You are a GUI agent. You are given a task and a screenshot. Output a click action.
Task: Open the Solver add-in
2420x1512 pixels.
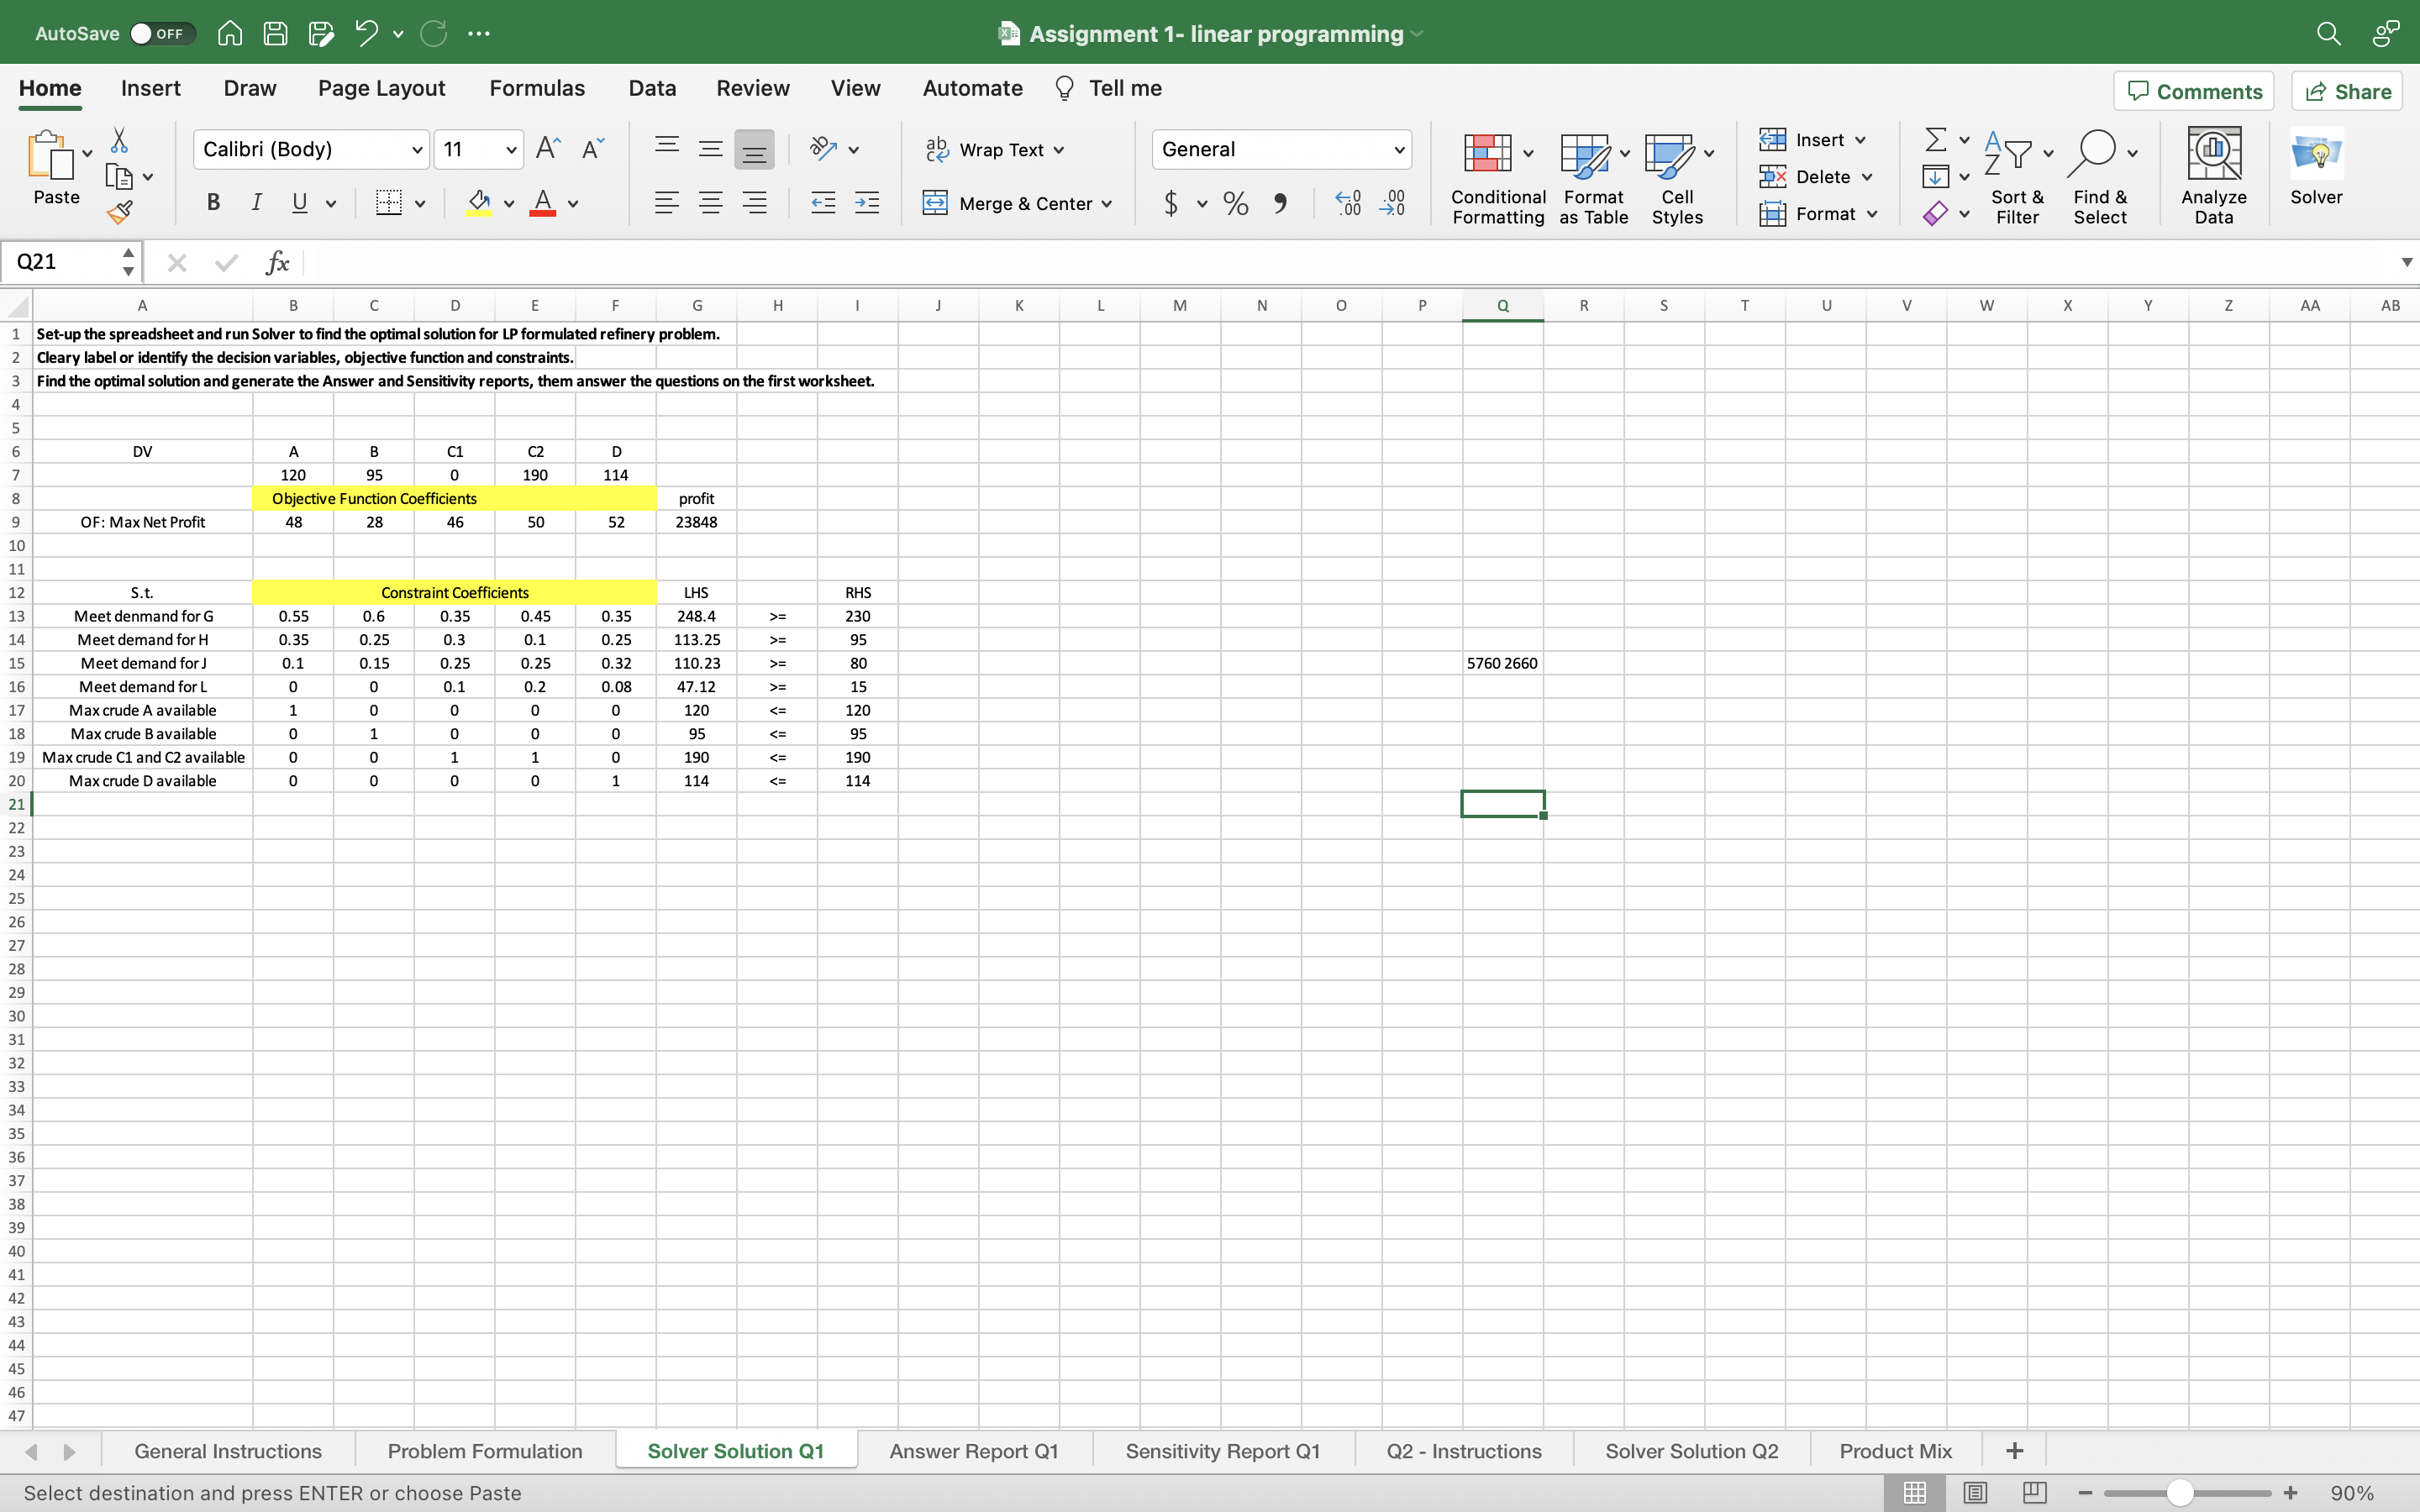coord(2316,172)
